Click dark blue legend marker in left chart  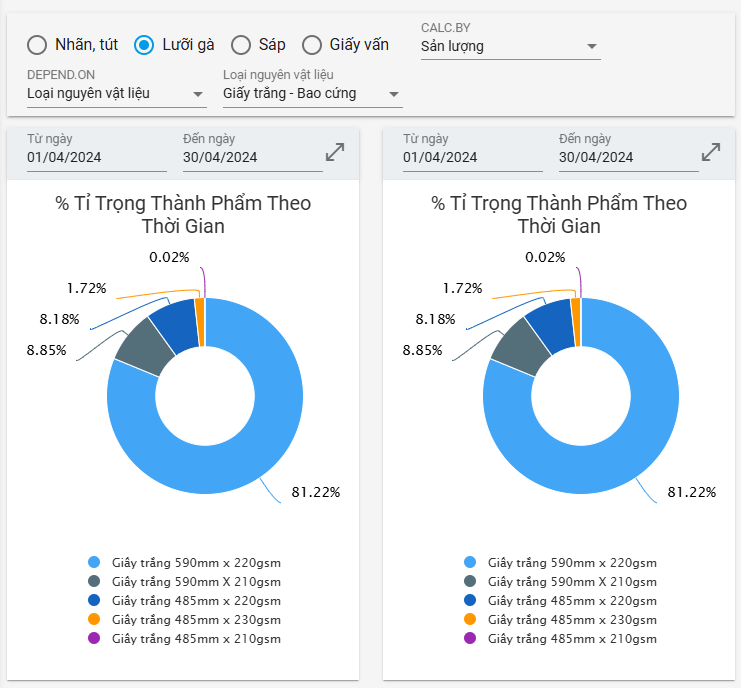[x=94, y=601]
